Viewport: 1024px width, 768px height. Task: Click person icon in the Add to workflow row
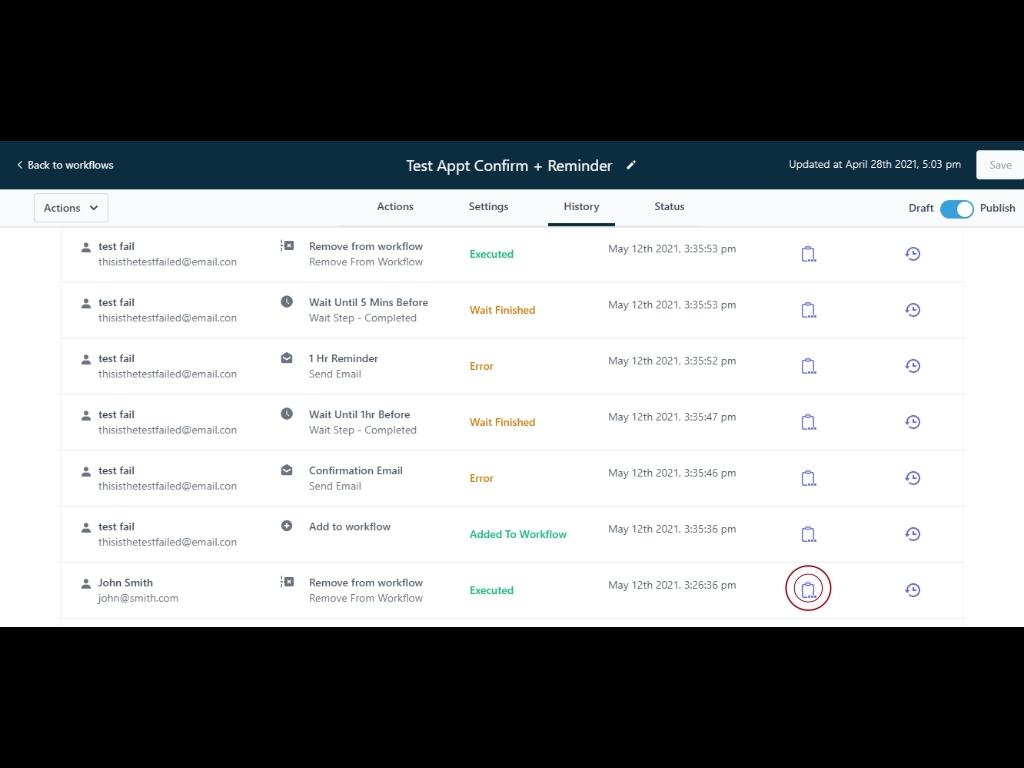(86, 527)
